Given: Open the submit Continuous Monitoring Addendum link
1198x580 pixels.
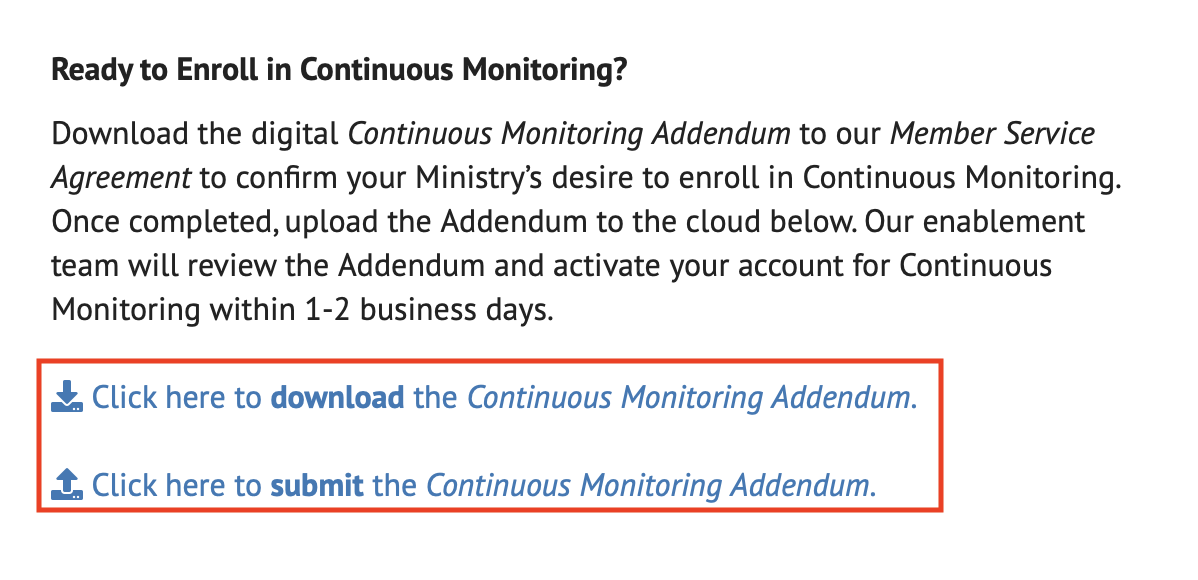Looking at the screenshot, I should coord(483,487).
